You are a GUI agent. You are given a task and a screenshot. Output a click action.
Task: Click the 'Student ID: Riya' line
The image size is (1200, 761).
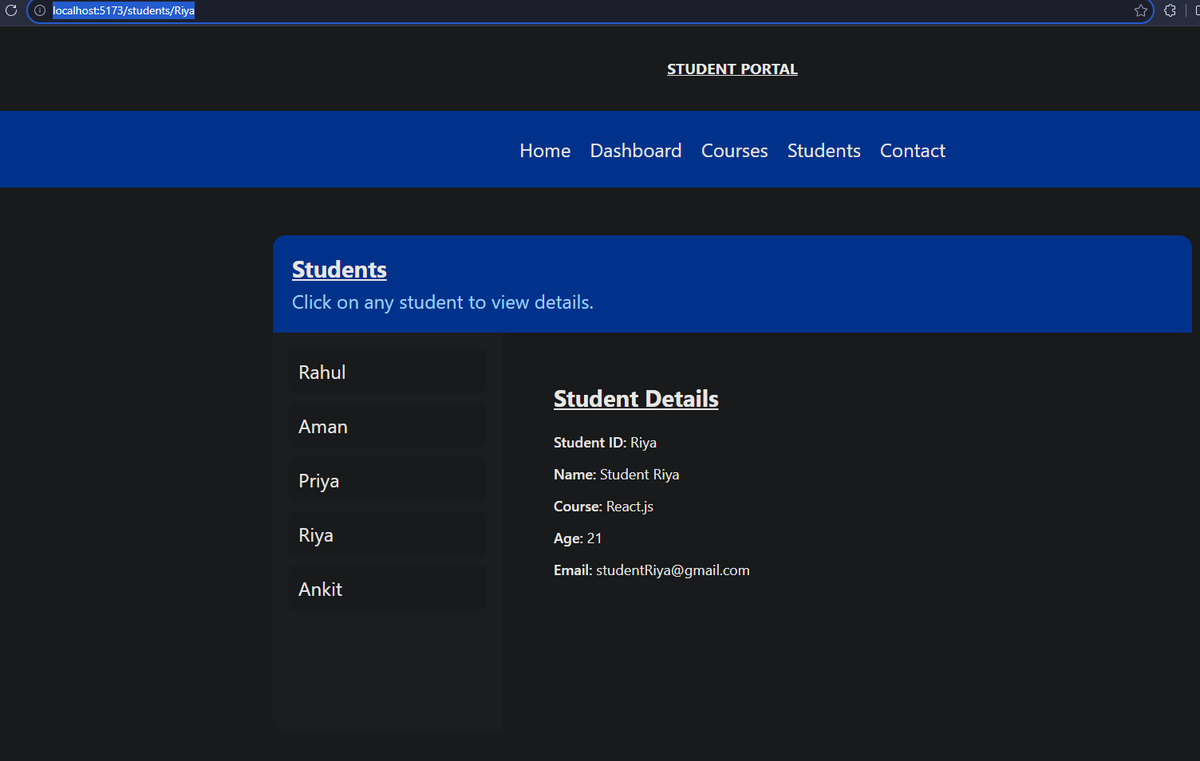[605, 442]
